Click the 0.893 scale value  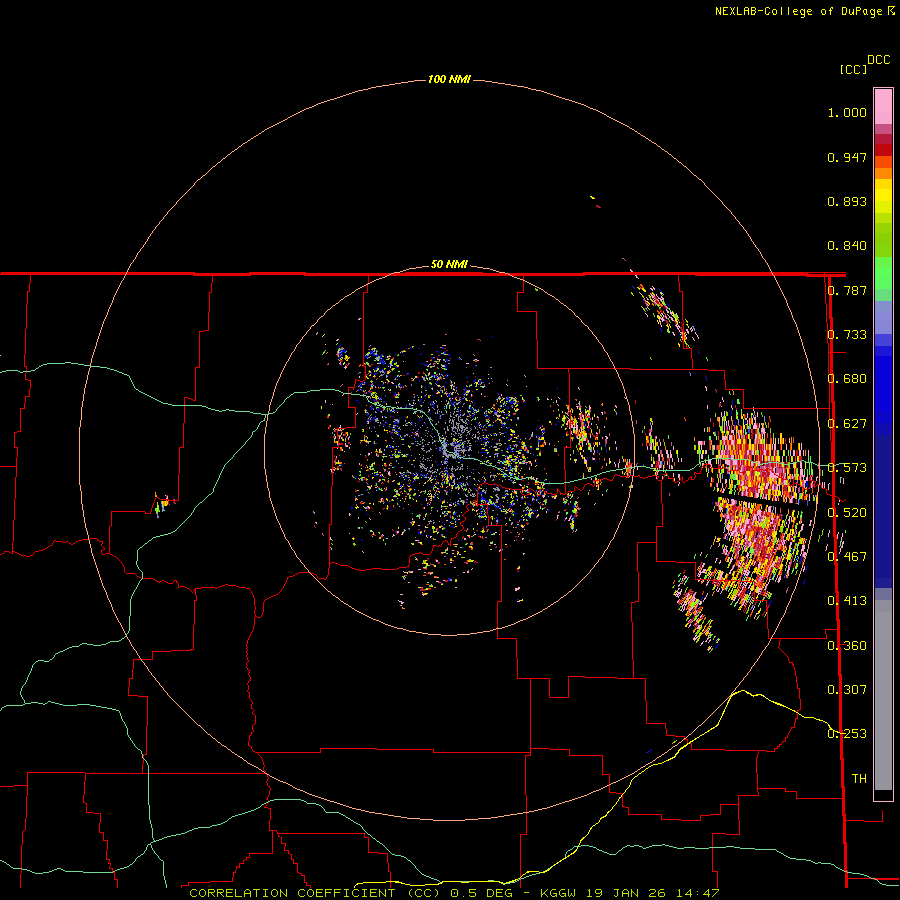(847, 201)
